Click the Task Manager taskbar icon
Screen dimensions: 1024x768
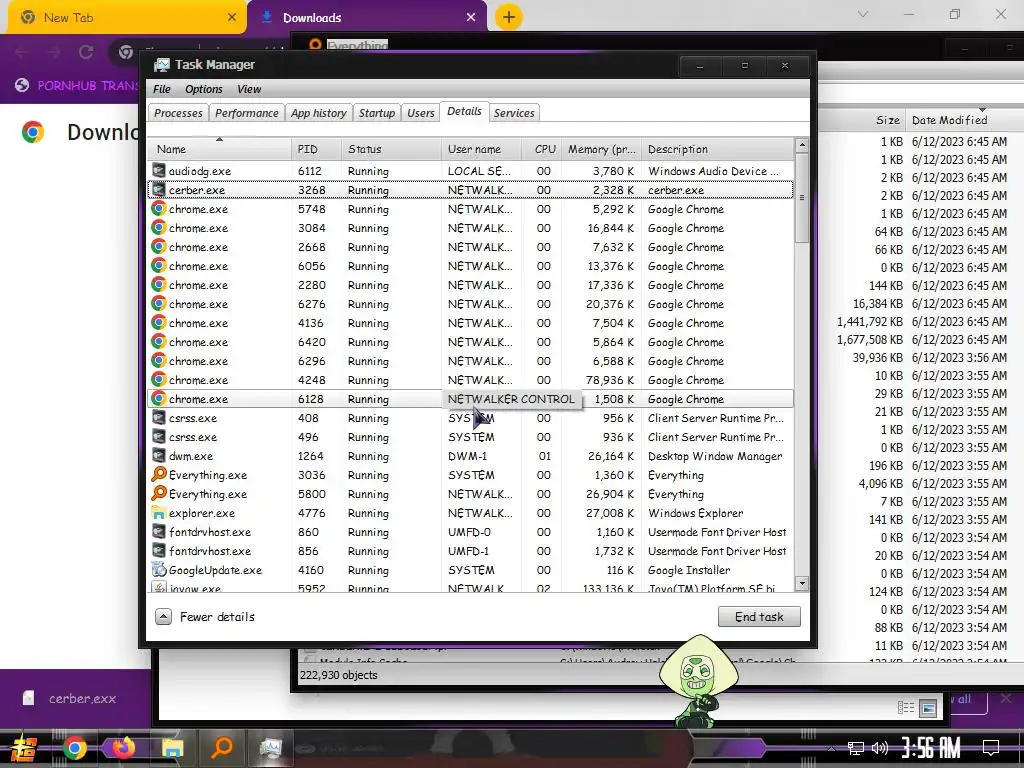270,748
